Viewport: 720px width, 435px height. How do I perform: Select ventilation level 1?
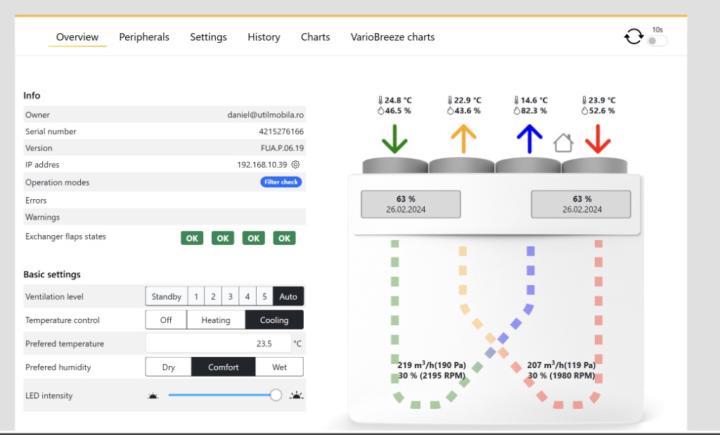196,296
